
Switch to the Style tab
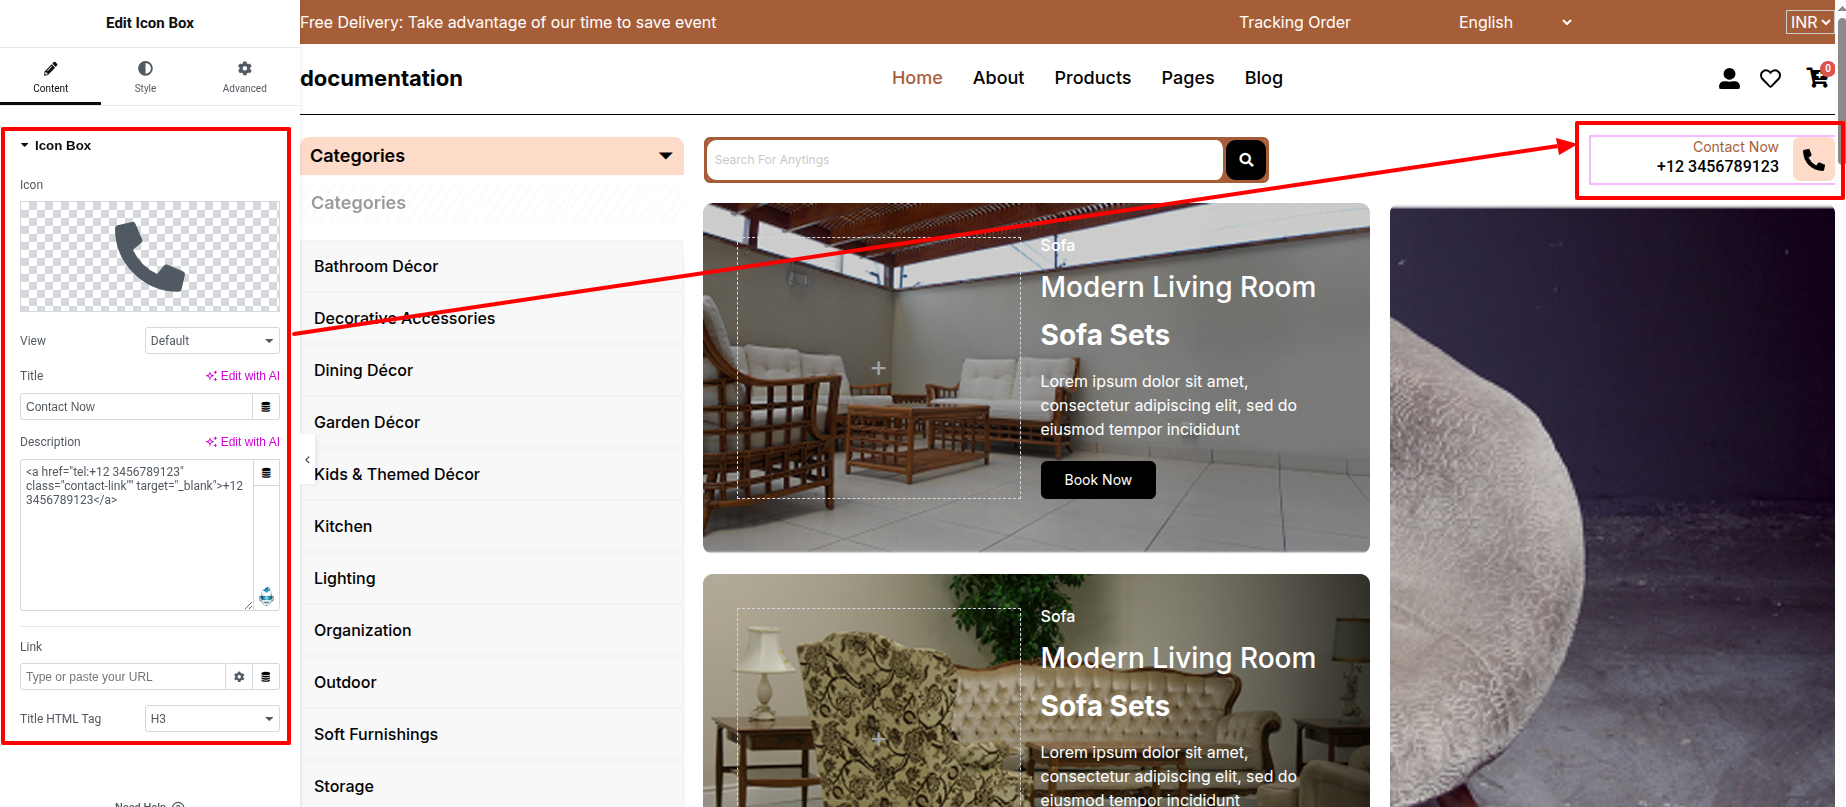pyautogui.click(x=145, y=76)
